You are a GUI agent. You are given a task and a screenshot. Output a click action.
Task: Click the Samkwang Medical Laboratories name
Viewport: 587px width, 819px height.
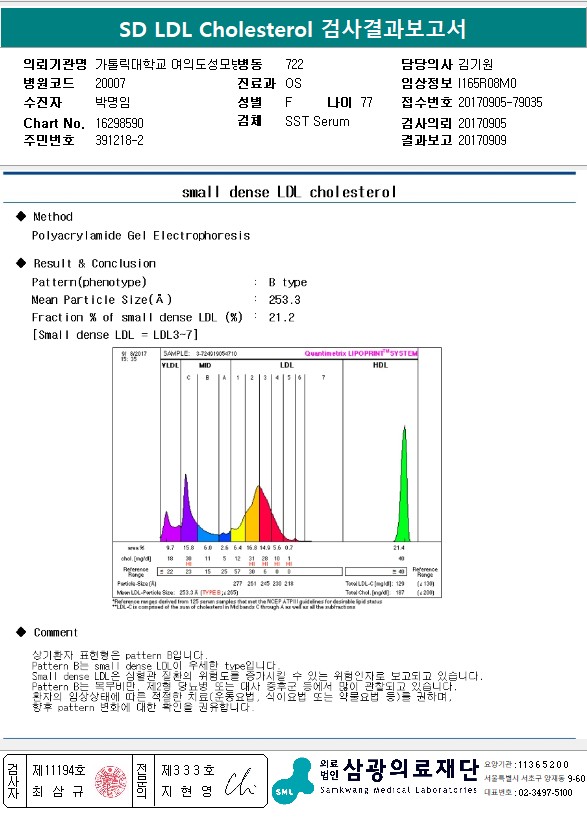pyautogui.click(x=398, y=790)
